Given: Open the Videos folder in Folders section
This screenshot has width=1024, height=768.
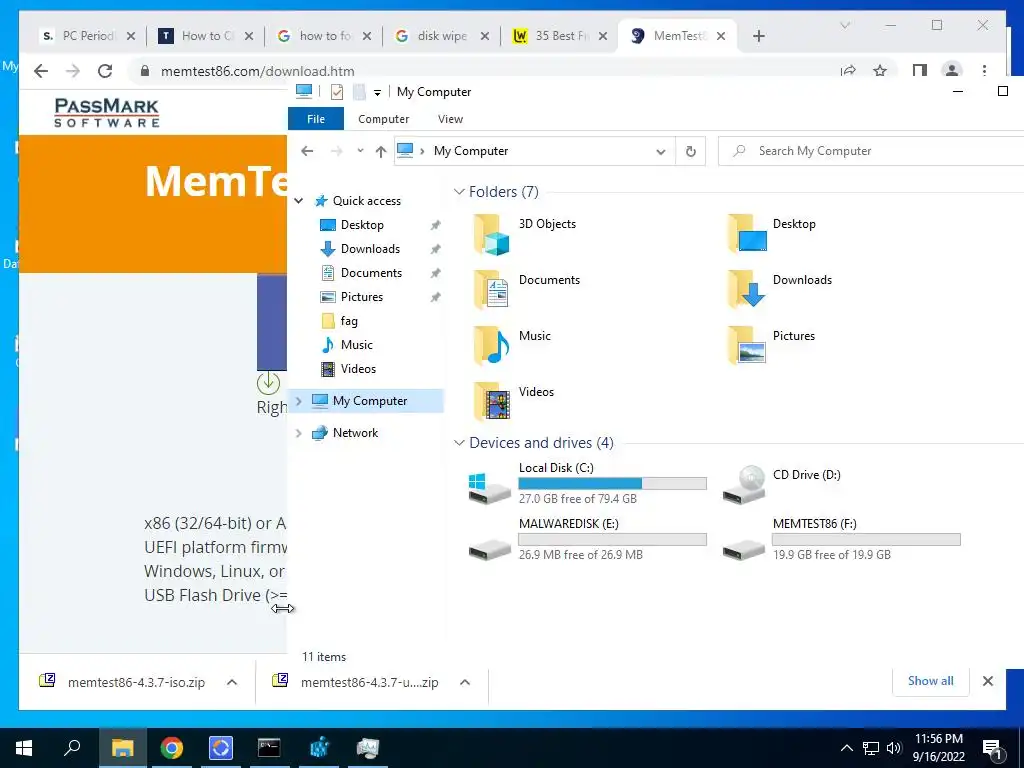Looking at the screenshot, I should (x=492, y=402).
